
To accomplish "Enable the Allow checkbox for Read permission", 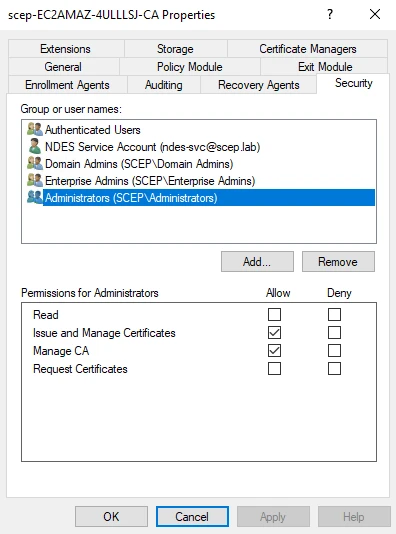I will [274, 315].
